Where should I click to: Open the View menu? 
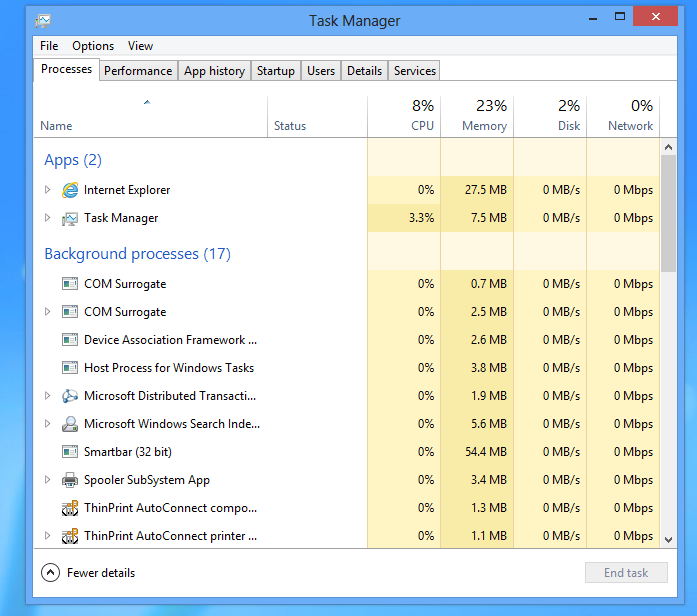tap(140, 46)
